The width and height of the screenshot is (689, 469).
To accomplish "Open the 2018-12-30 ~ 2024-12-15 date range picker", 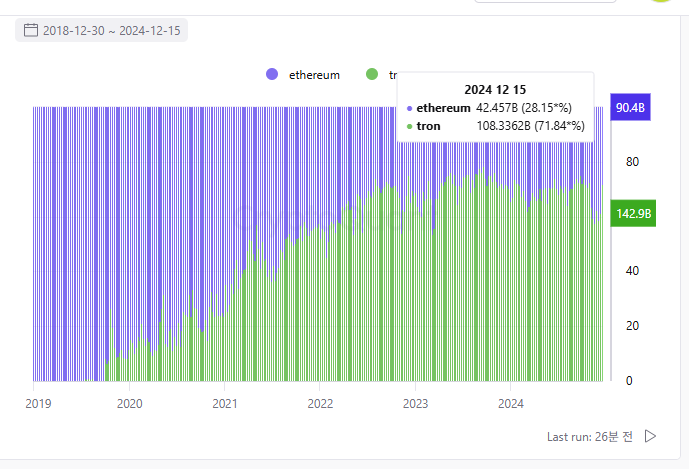I will 102,30.
